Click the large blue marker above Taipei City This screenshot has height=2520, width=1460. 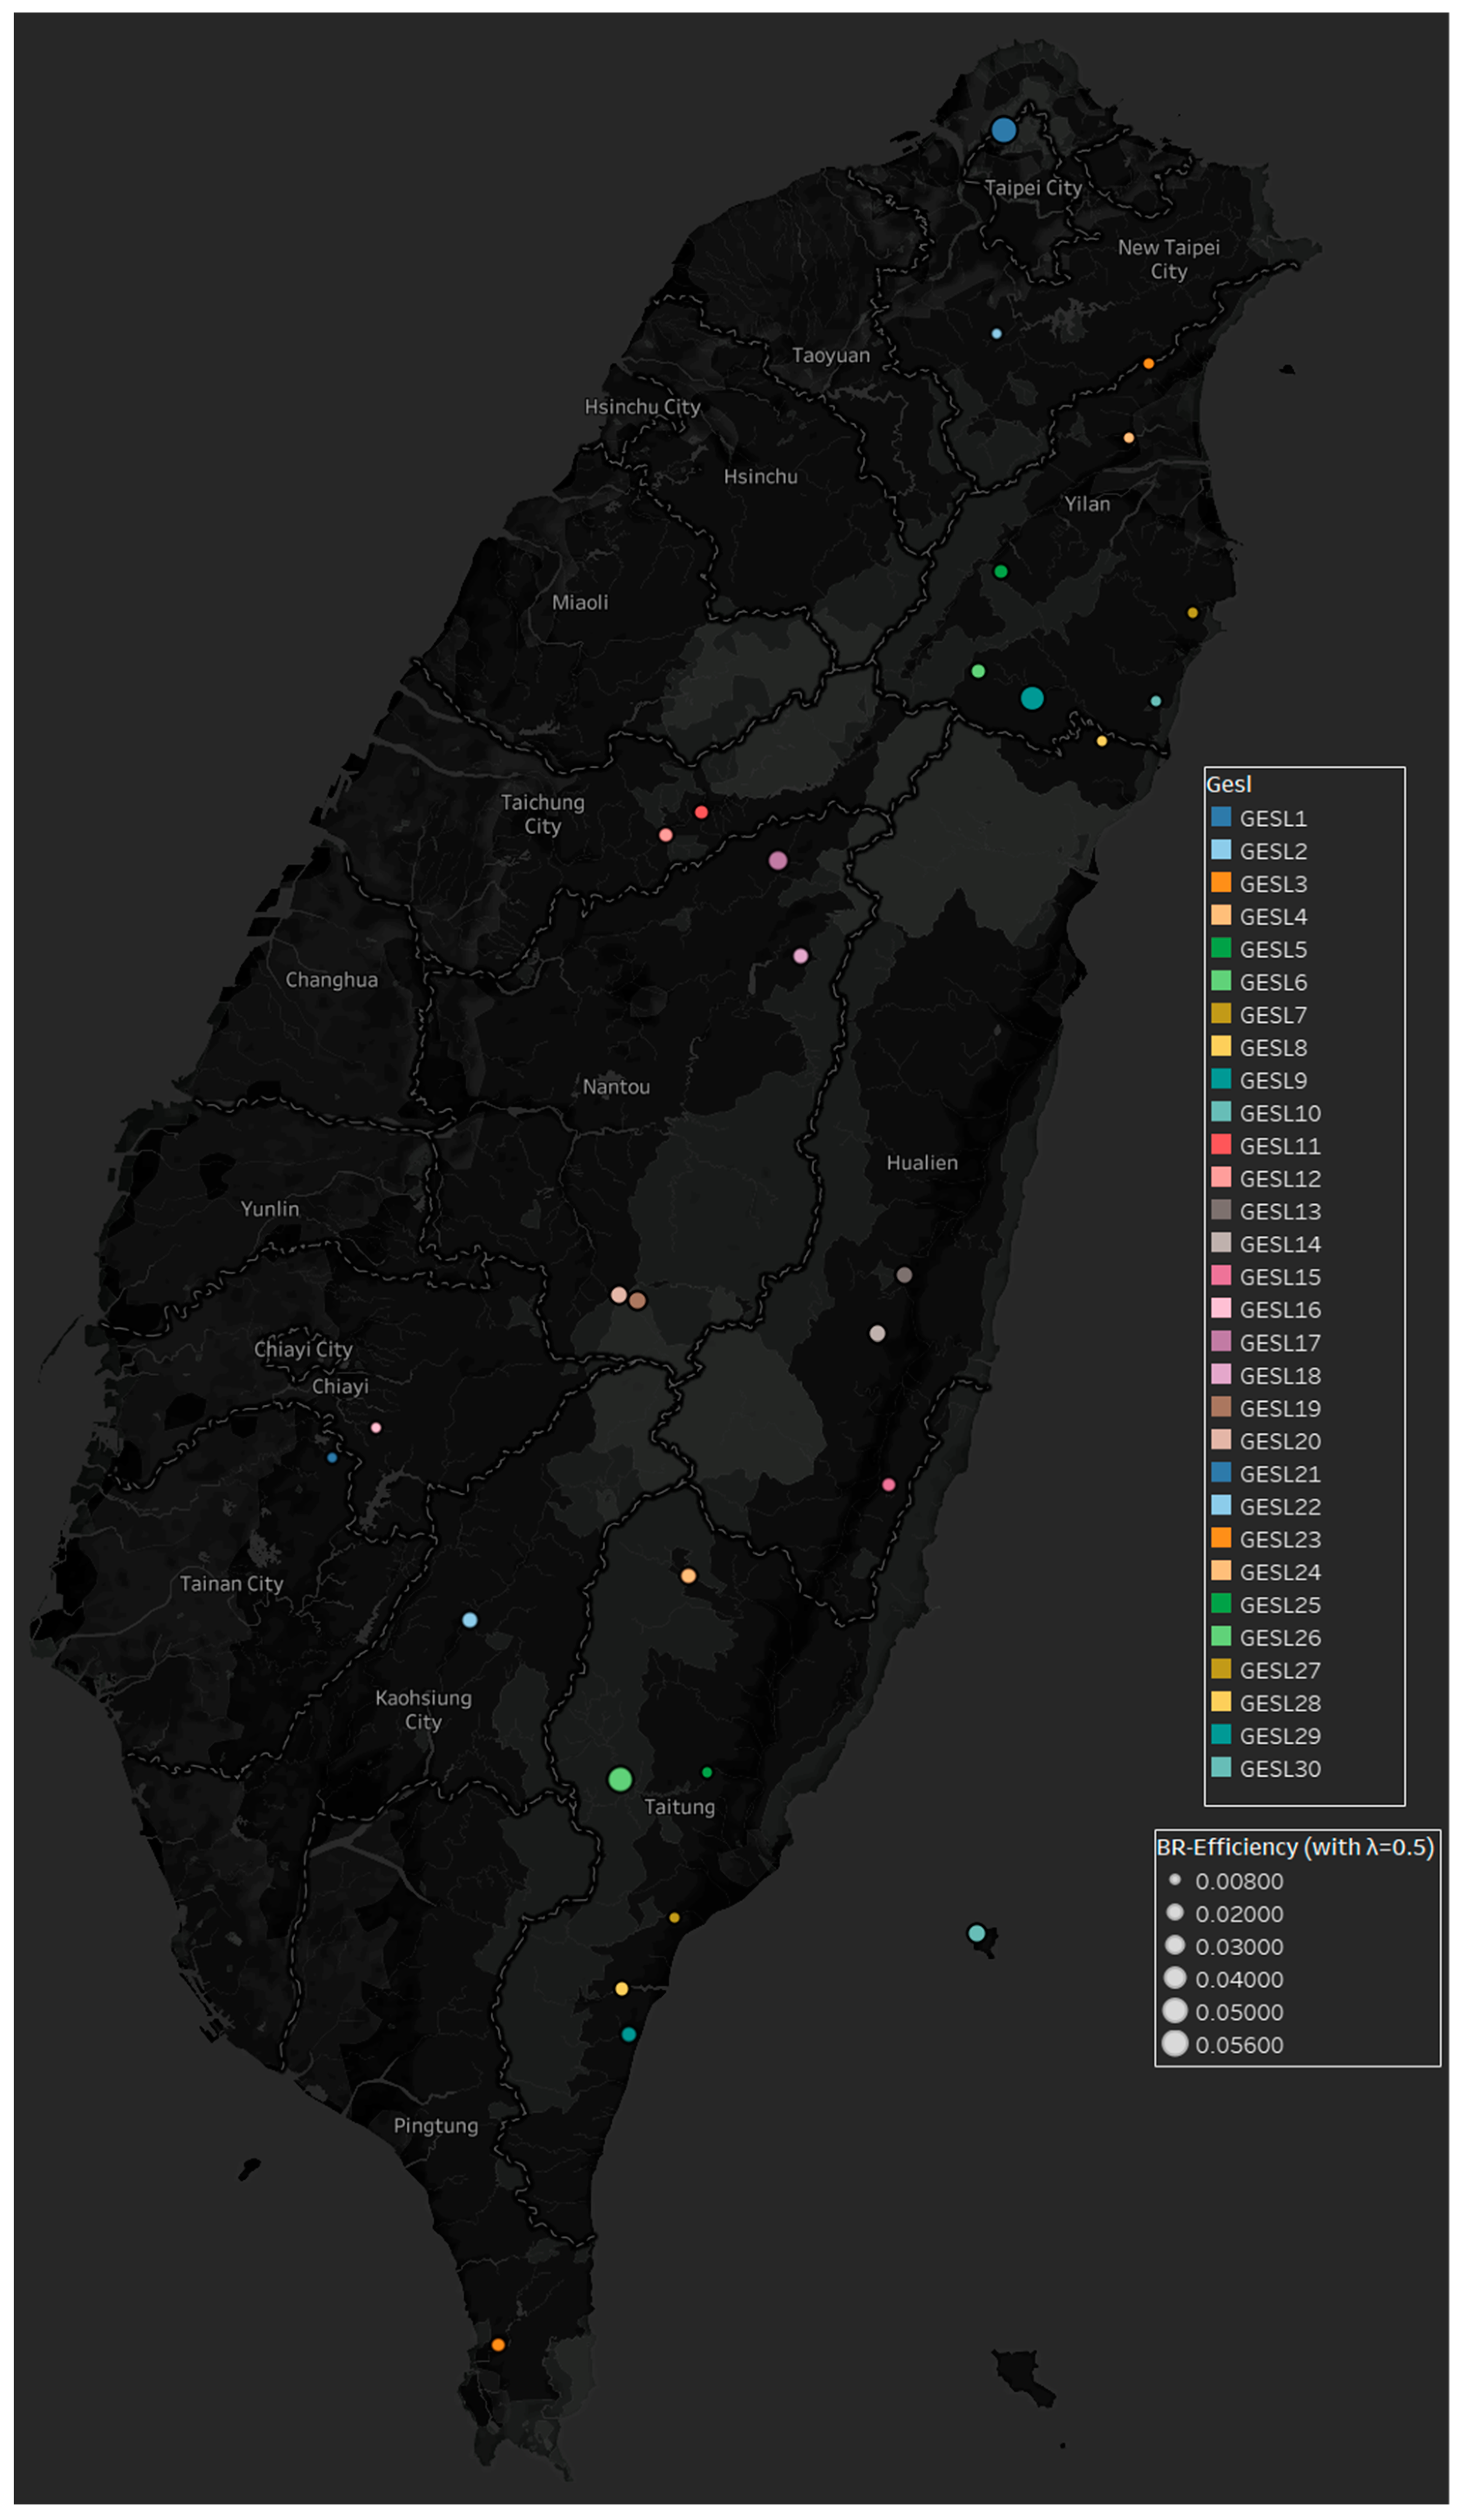pyautogui.click(x=1003, y=130)
